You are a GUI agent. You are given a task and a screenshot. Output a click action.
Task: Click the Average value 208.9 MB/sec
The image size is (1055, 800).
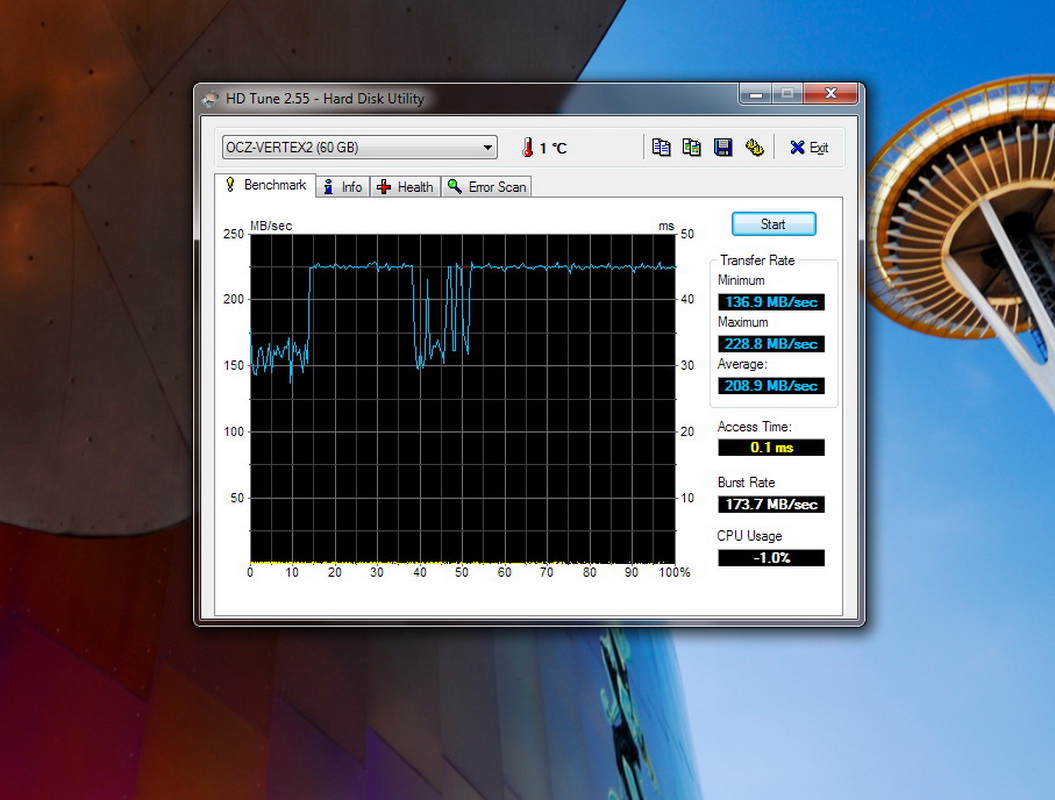click(771, 386)
